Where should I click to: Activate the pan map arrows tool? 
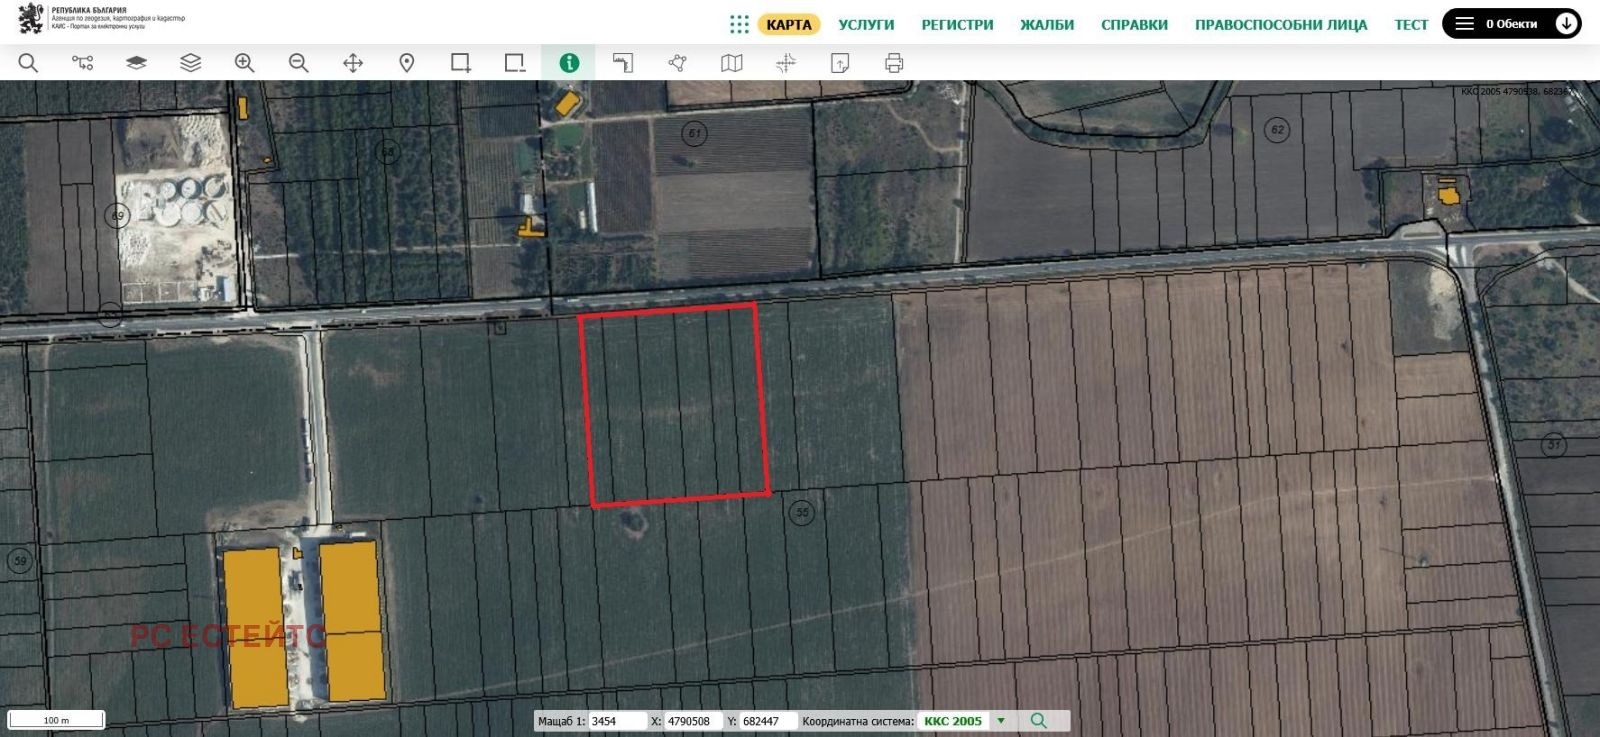coord(353,63)
